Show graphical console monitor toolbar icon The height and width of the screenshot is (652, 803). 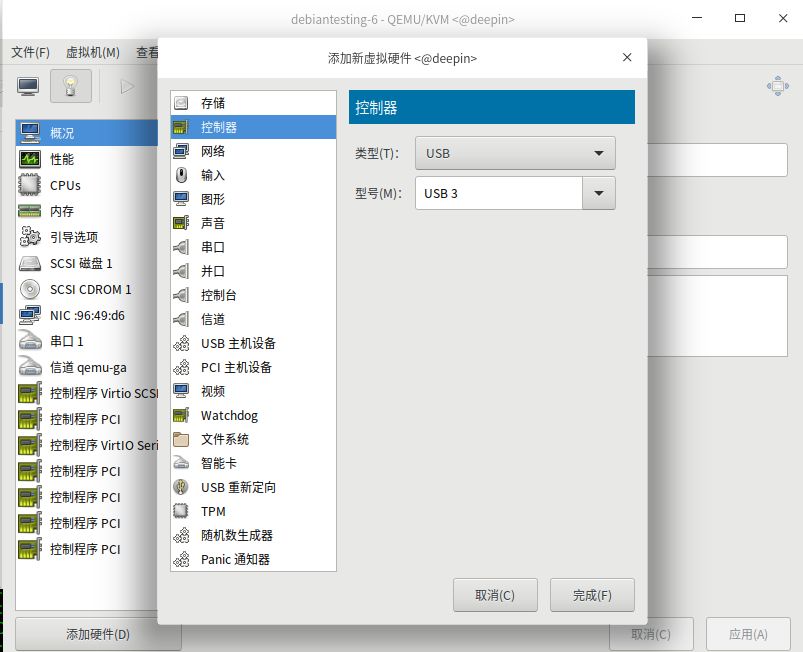(x=28, y=86)
